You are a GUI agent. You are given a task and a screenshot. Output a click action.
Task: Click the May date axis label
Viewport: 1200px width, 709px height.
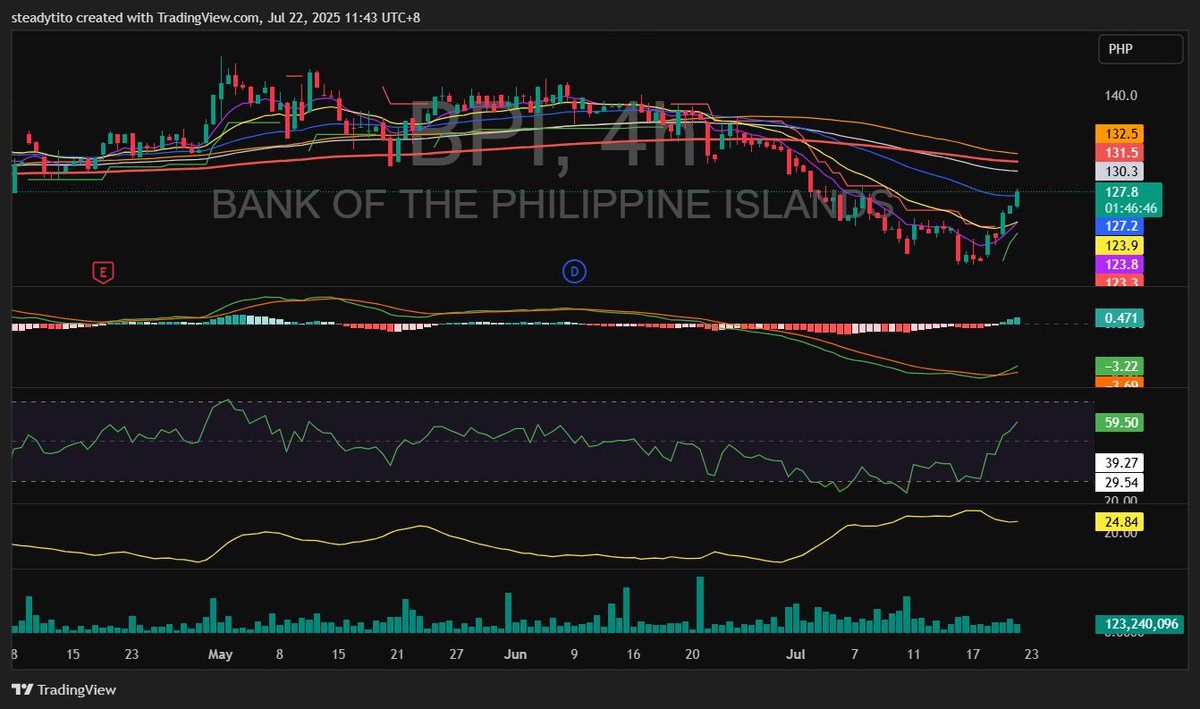220,655
